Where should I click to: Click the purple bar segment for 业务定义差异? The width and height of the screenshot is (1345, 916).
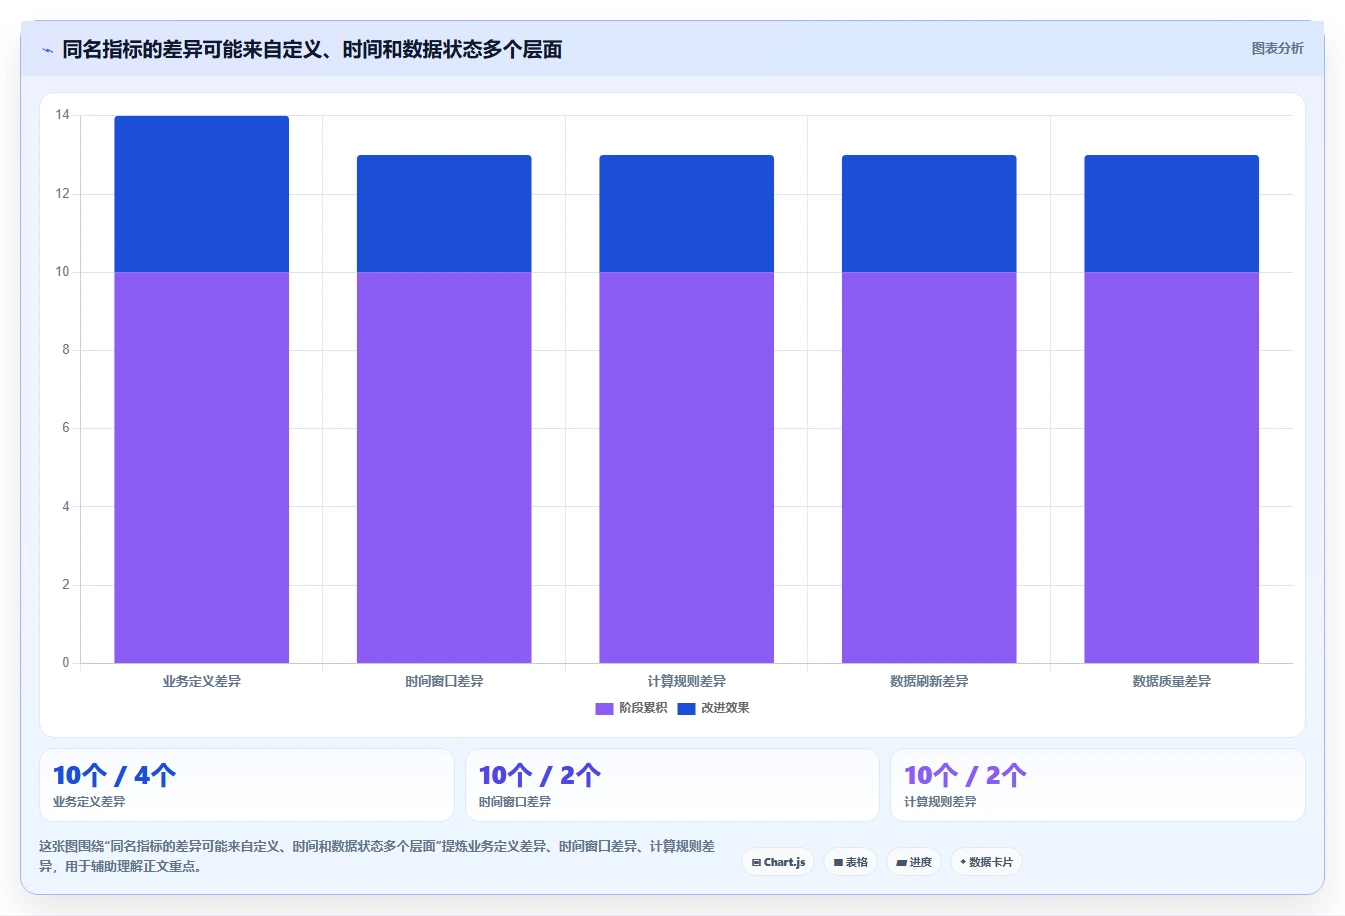[x=202, y=467]
